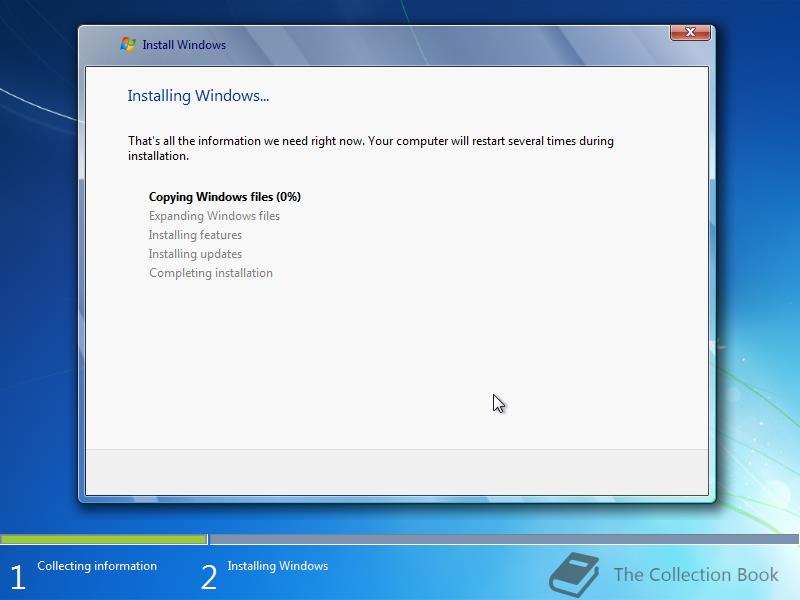This screenshot has width=800, height=600.
Task: Click the grey Installing Windows progress bar
Action: pos(504,539)
